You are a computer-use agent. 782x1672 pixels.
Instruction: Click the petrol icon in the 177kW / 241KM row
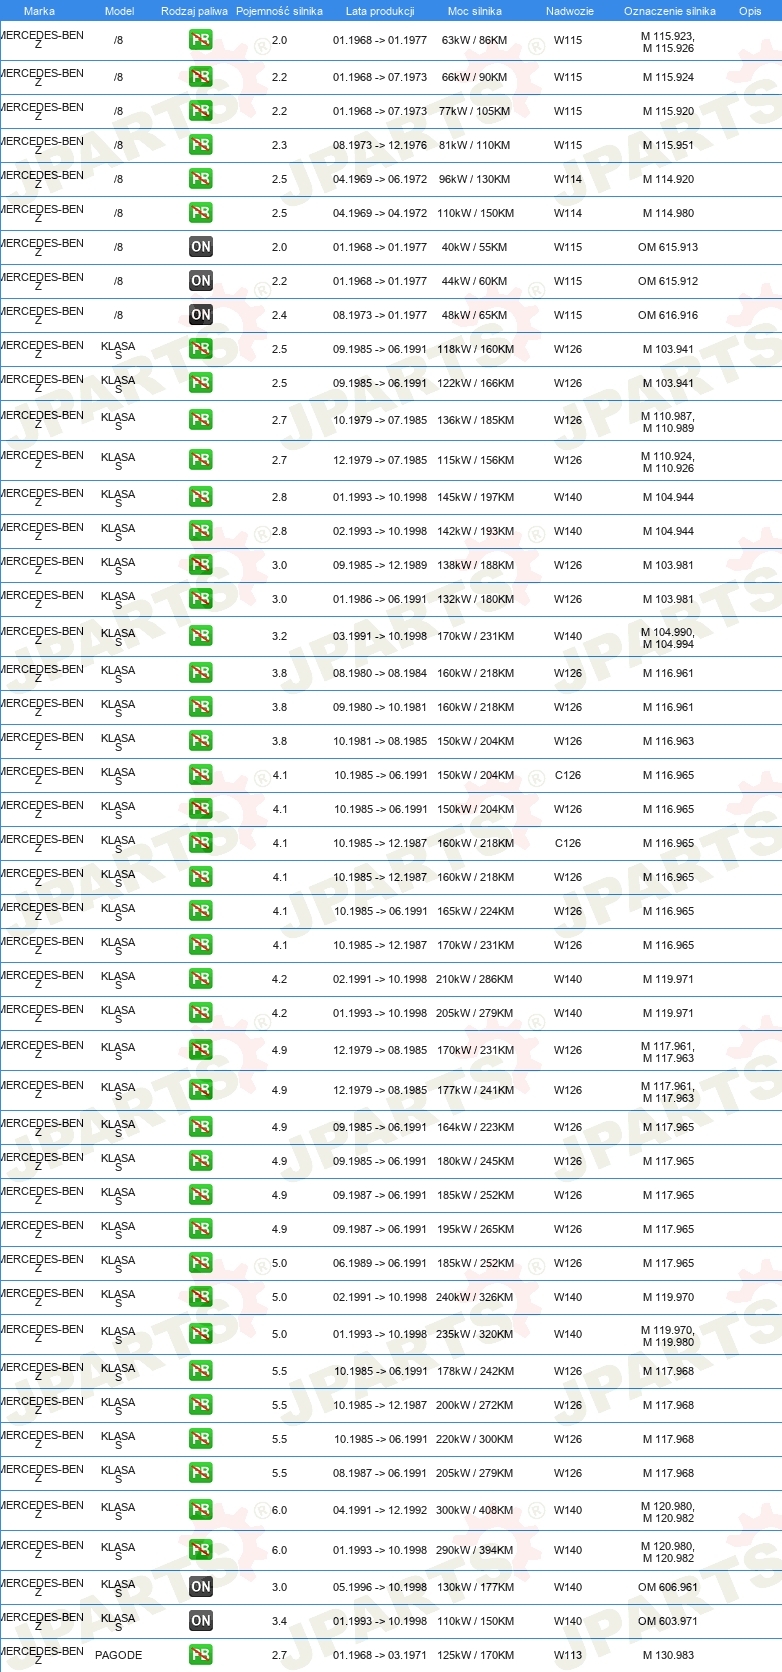pyautogui.click(x=201, y=1090)
